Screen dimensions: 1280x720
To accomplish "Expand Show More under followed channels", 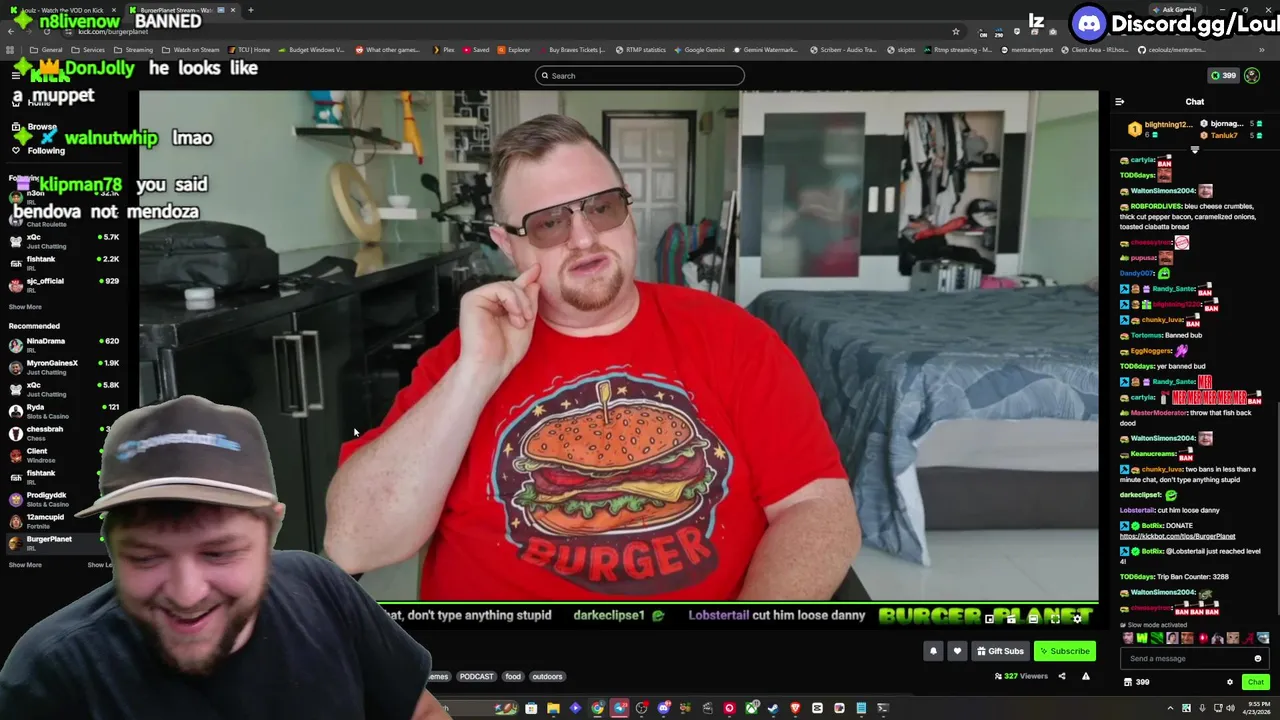I will click(25, 307).
